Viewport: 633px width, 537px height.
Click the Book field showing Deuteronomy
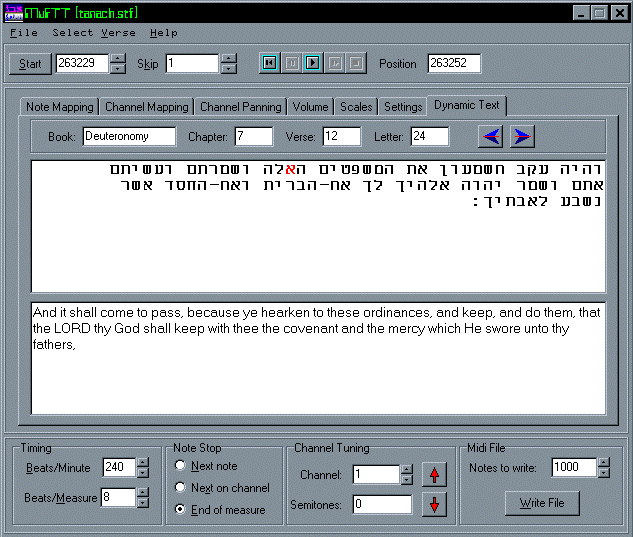129,136
